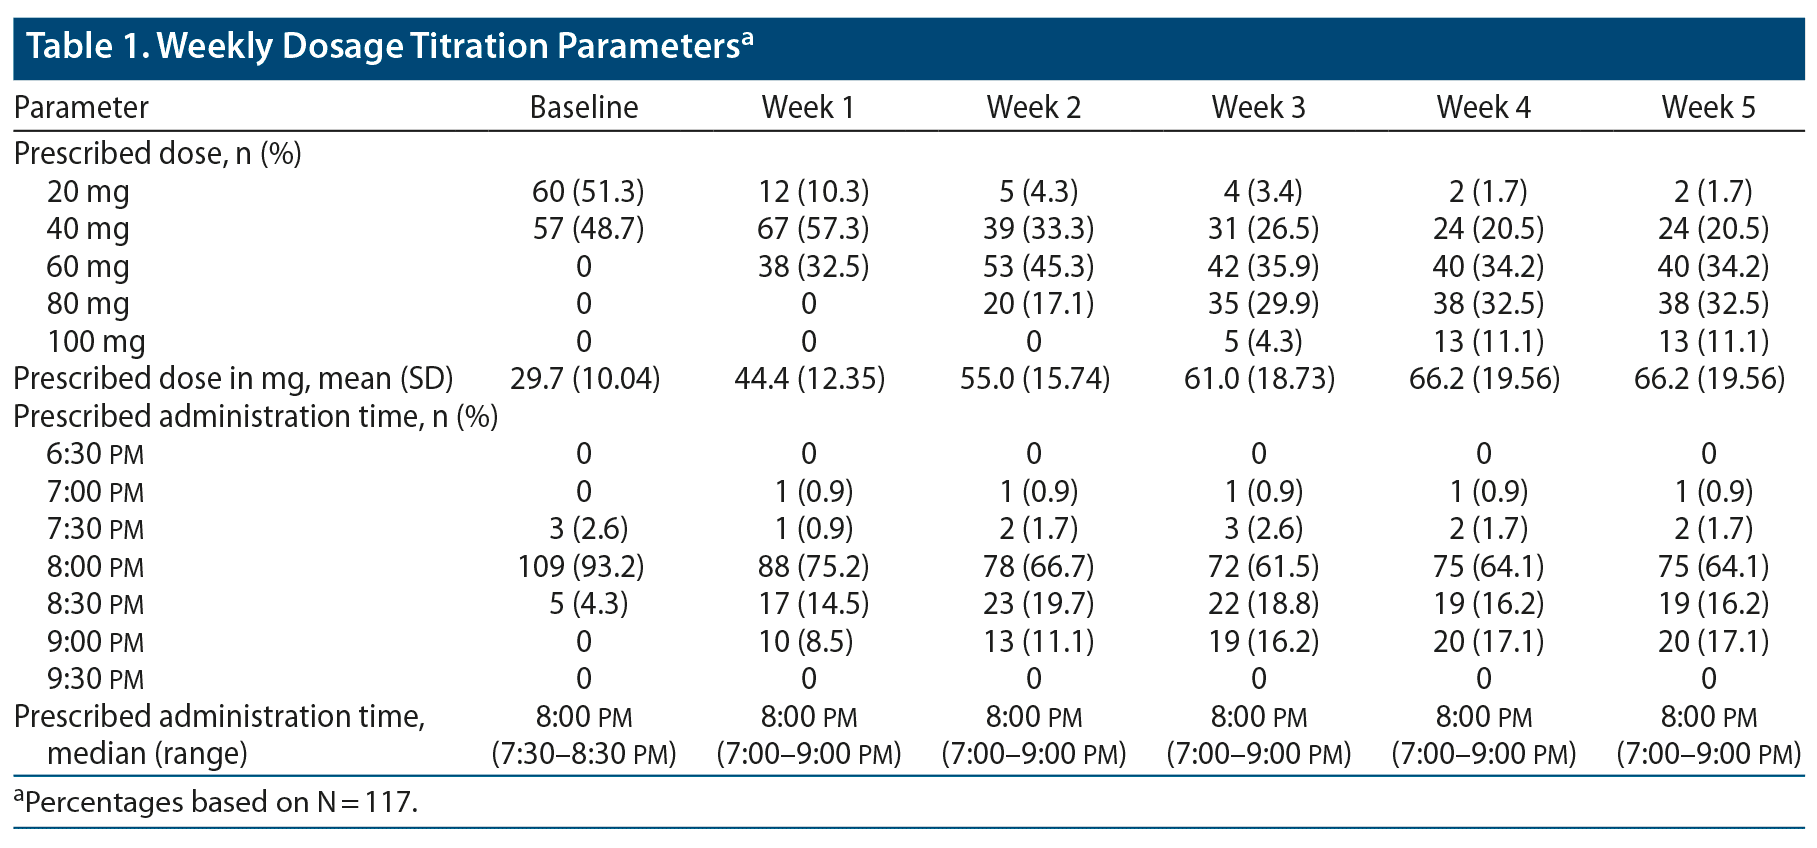This screenshot has width=1817, height=848.
Task: Select the 8:00 PM row label
Action: pyautogui.click(x=95, y=567)
